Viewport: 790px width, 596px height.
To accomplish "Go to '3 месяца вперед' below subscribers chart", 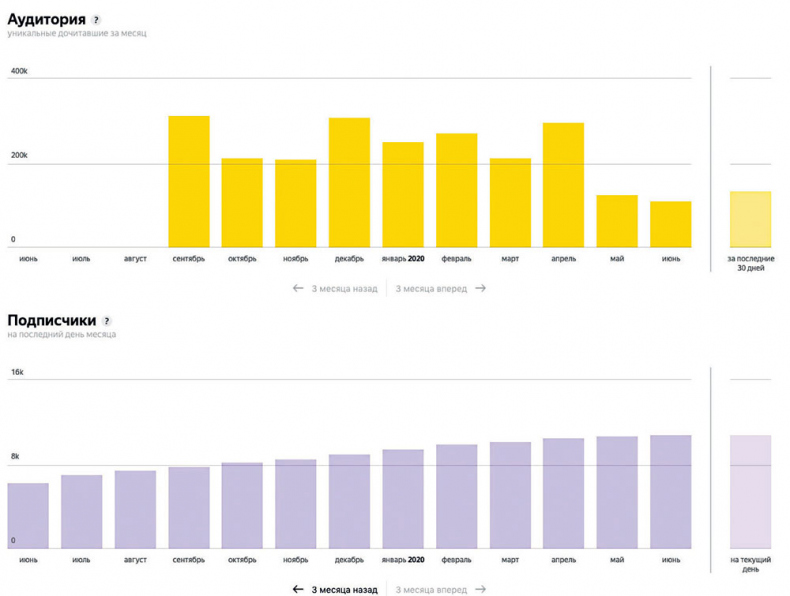I will [x=429, y=589].
